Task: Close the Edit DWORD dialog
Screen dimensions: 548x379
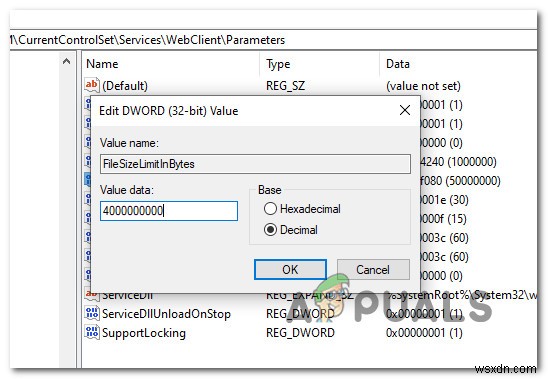Action: [405, 110]
